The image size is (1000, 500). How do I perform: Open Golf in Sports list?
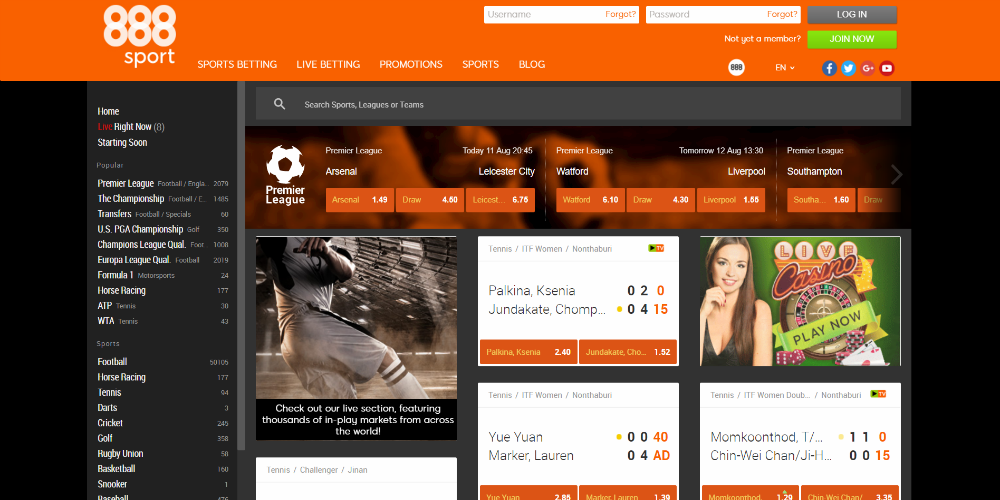(163, 438)
